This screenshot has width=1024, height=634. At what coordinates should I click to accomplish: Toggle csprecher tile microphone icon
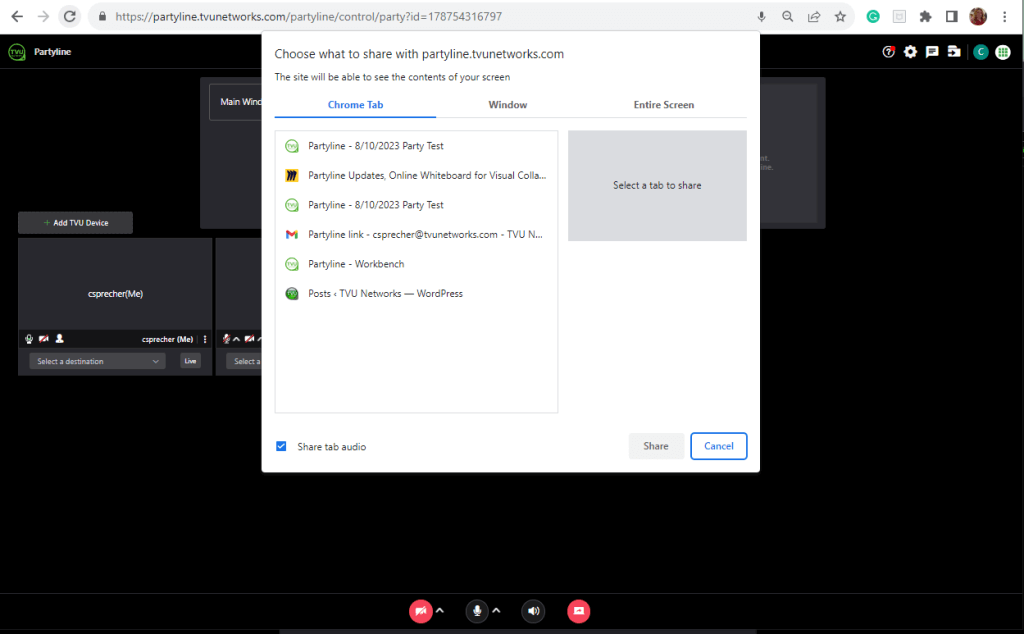tap(29, 339)
